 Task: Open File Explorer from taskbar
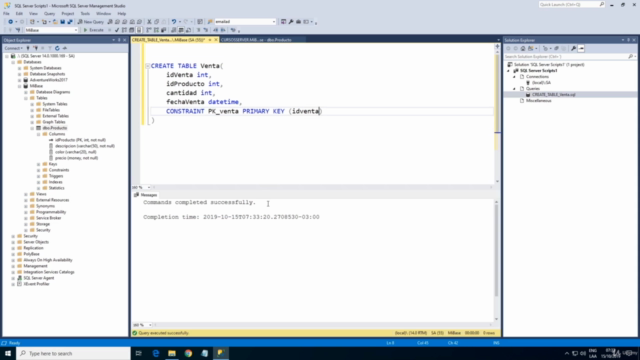(172, 353)
